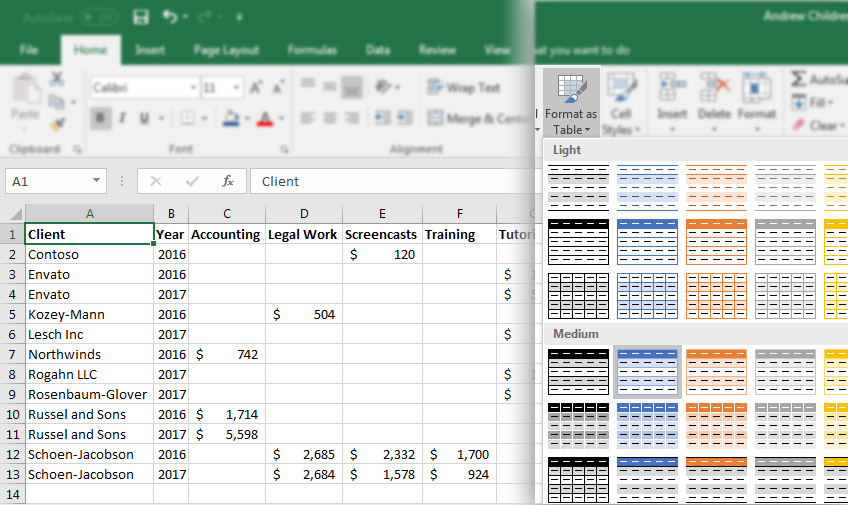
Task: Open Cell Styles gallery
Action: pos(621,103)
